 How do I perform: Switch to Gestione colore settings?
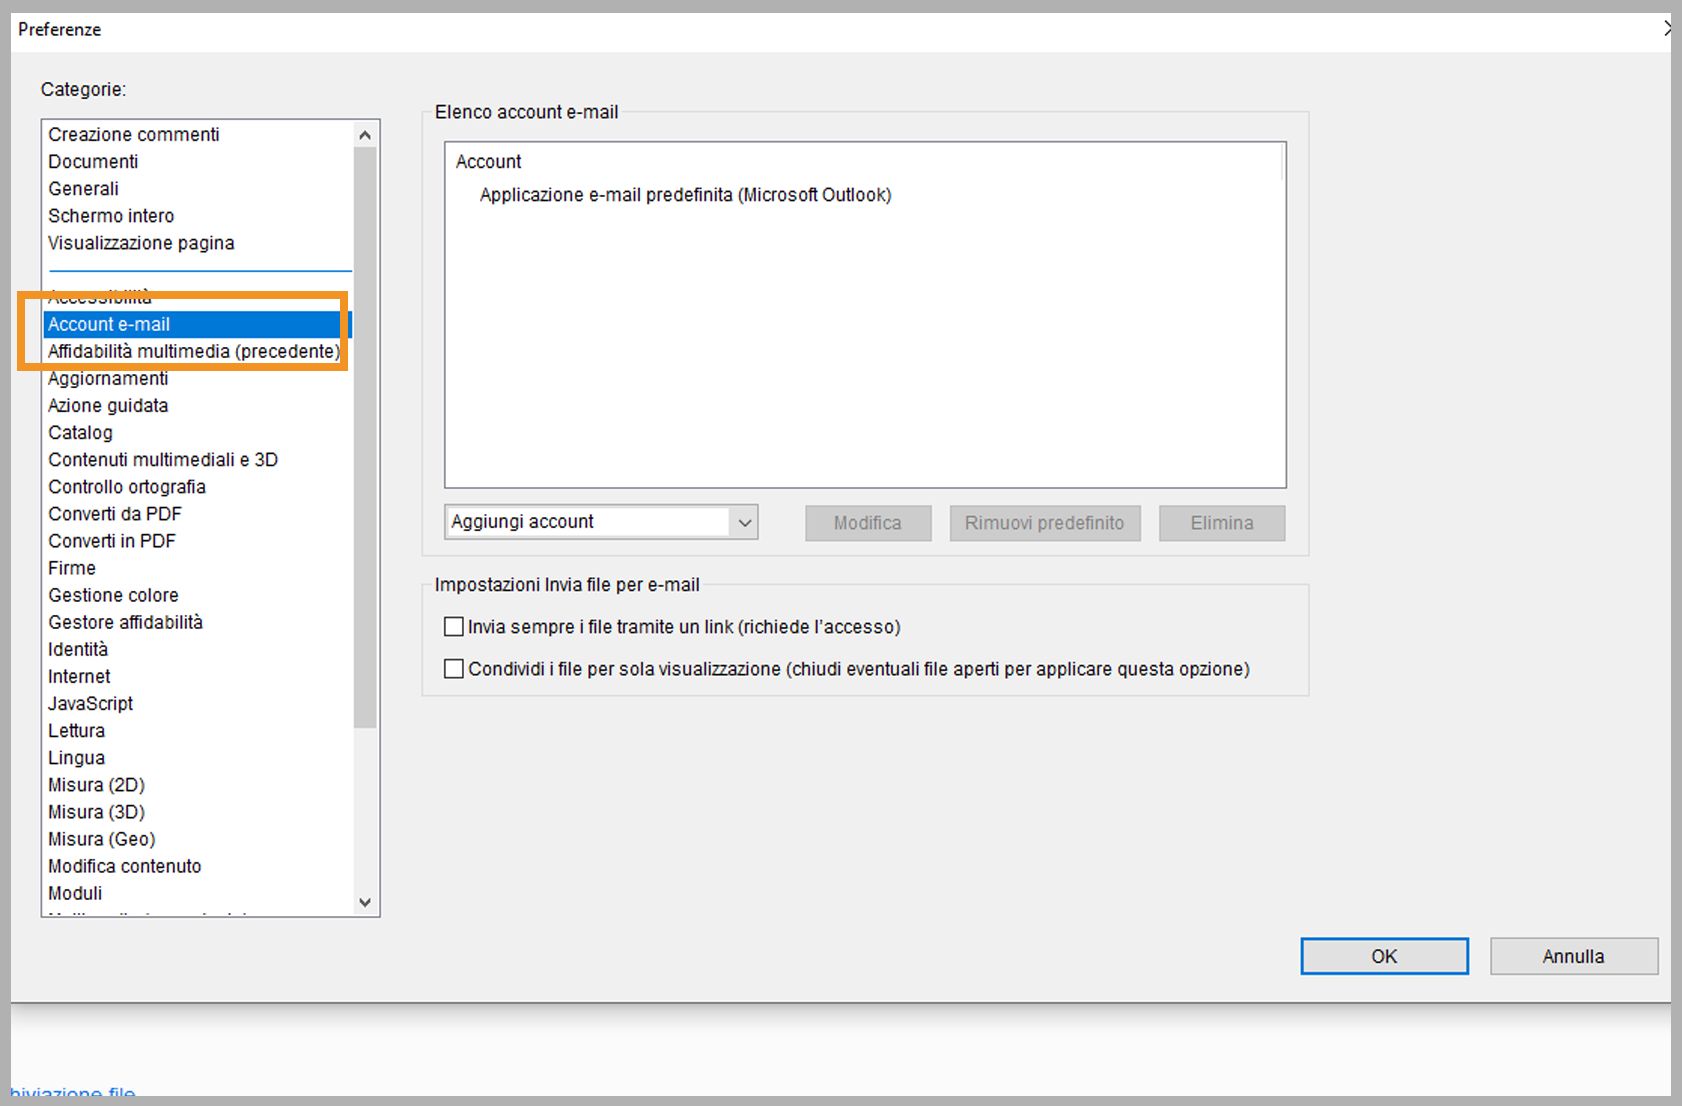[x=112, y=594]
